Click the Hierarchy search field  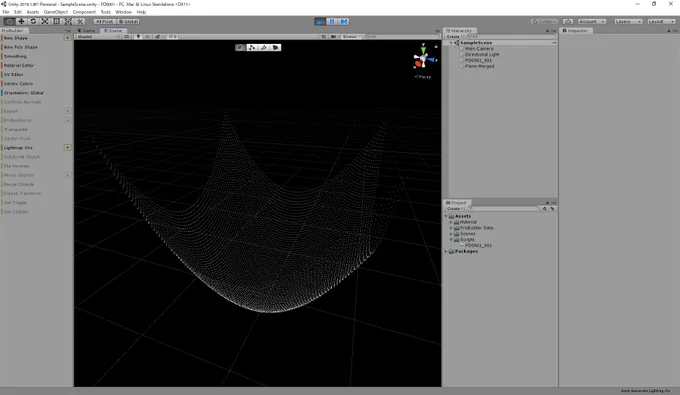(510, 37)
